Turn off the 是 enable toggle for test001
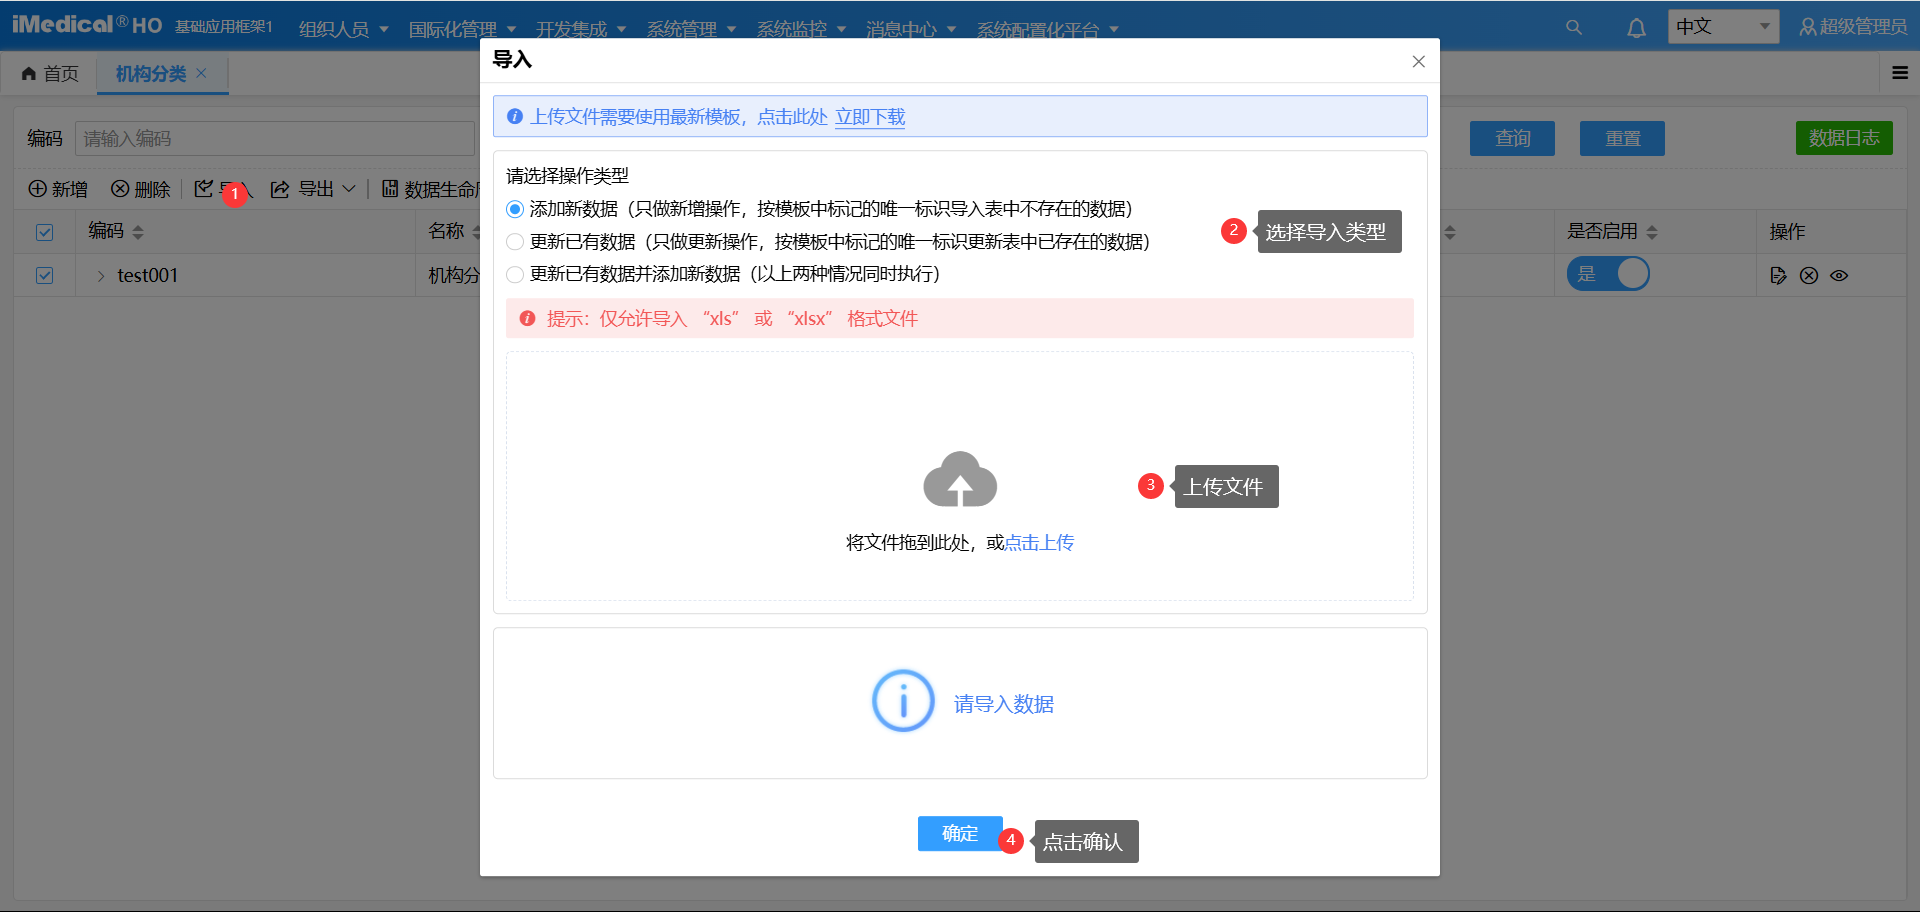 1608,273
